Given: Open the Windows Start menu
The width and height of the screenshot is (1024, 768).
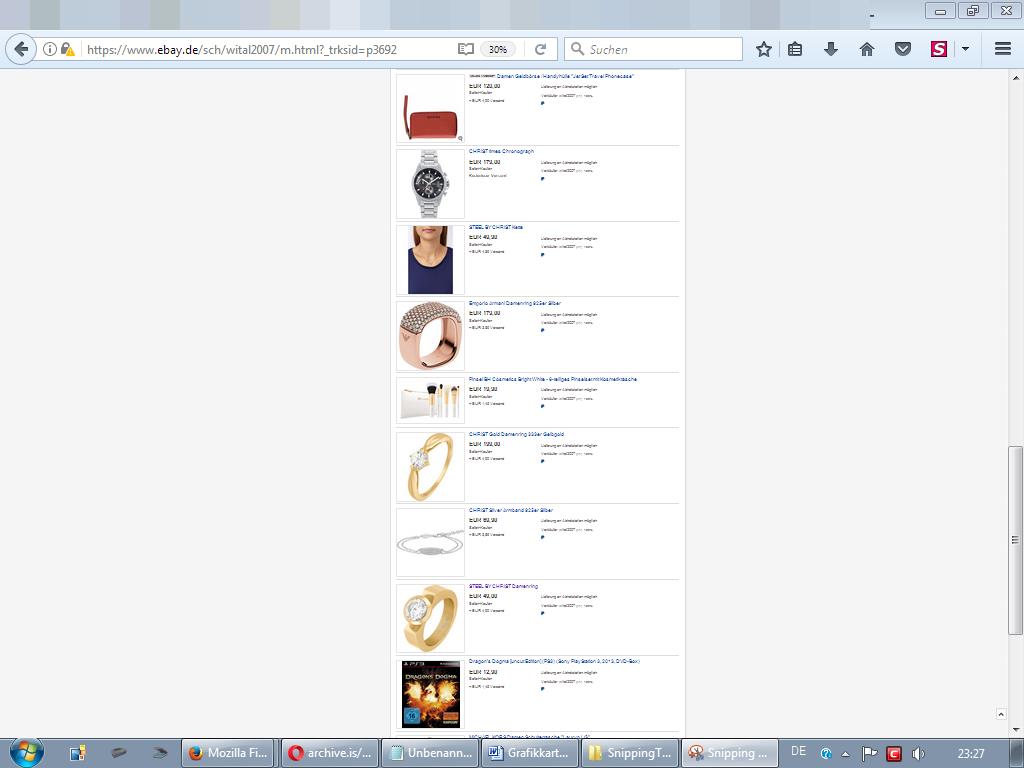Looking at the screenshot, I should [x=27, y=752].
